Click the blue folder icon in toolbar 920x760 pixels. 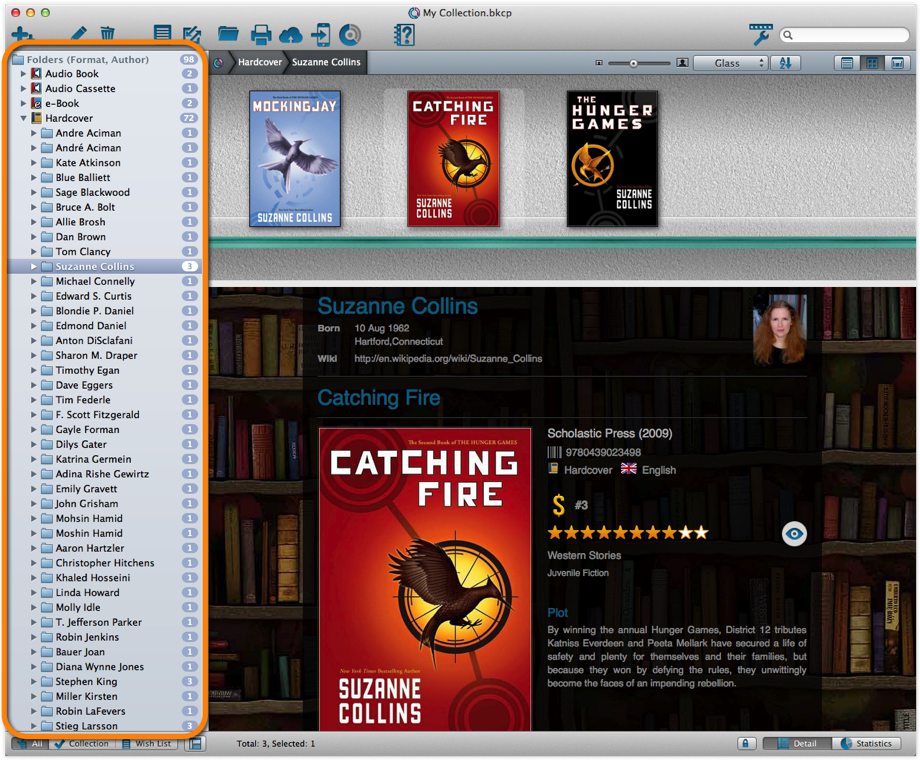pyautogui.click(x=228, y=34)
